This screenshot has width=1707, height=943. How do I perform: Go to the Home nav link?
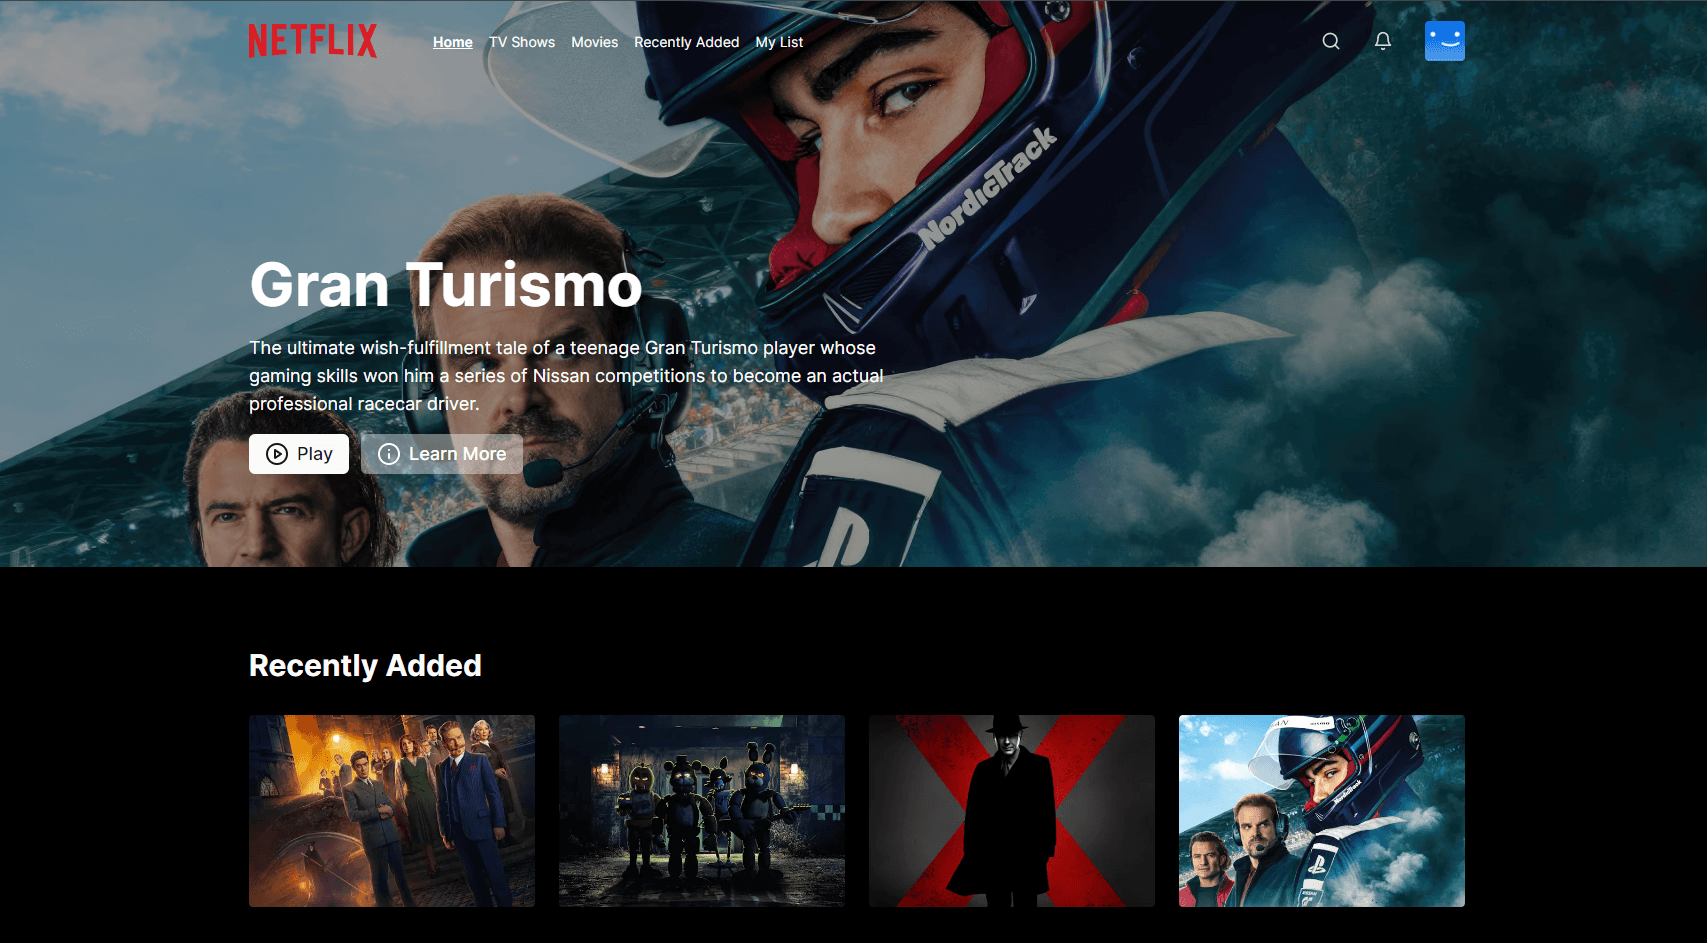pos(453,42)
